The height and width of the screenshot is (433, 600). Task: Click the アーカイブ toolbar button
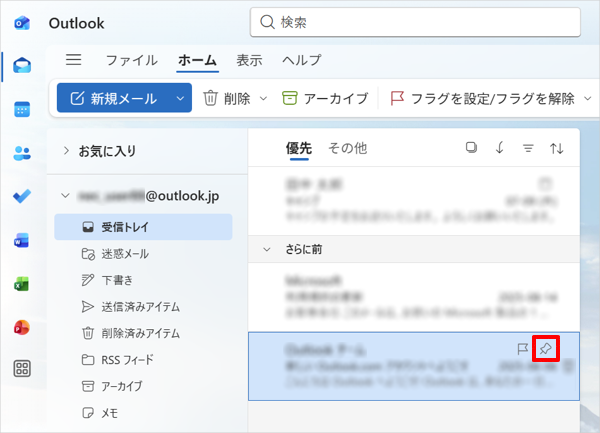click(x=325, y=98)
